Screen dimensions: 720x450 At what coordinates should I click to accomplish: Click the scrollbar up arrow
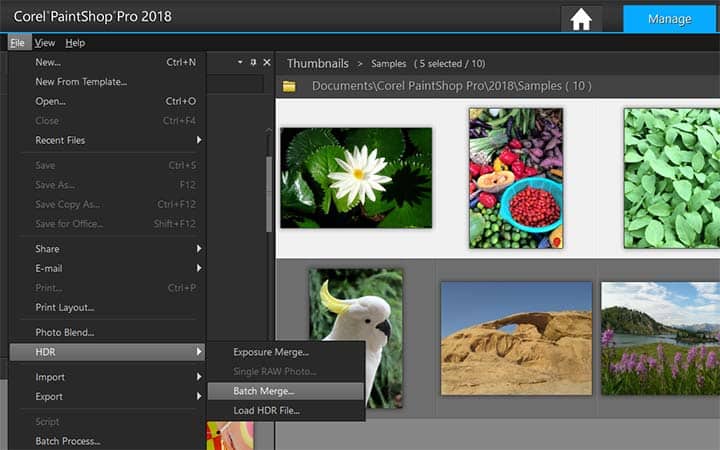click(x=269, y=130)
